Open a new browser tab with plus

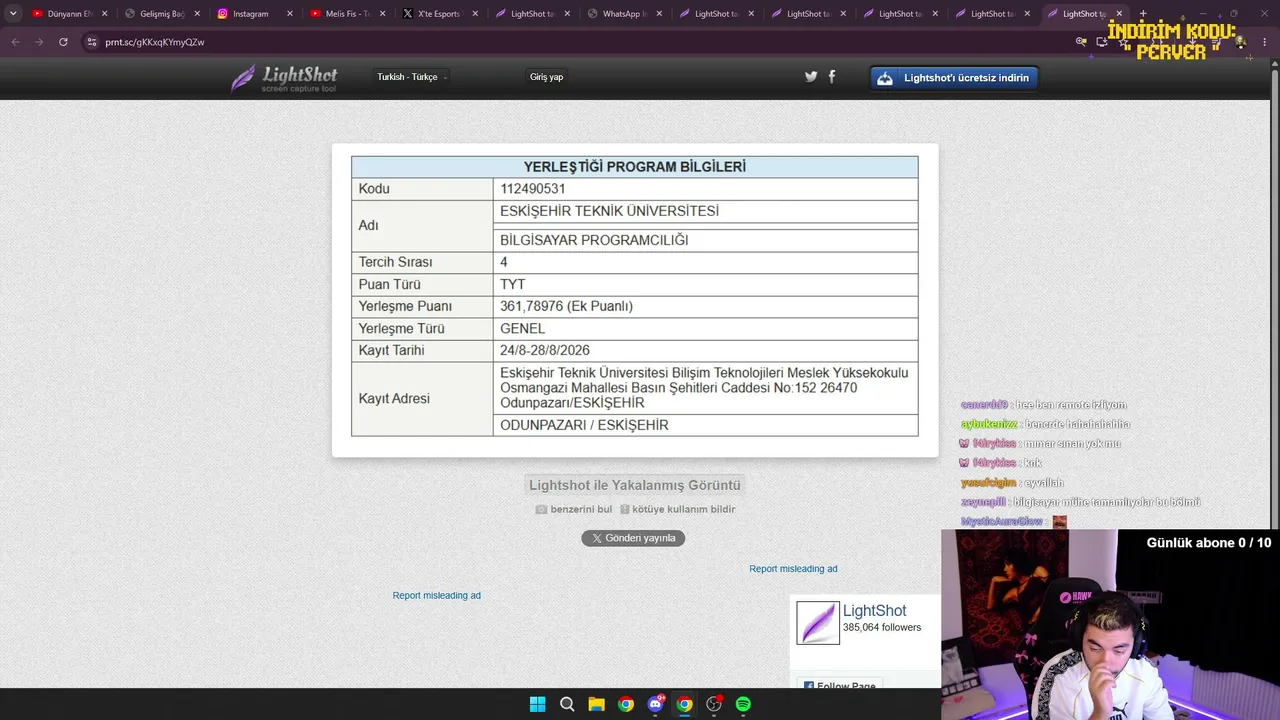1143,14
